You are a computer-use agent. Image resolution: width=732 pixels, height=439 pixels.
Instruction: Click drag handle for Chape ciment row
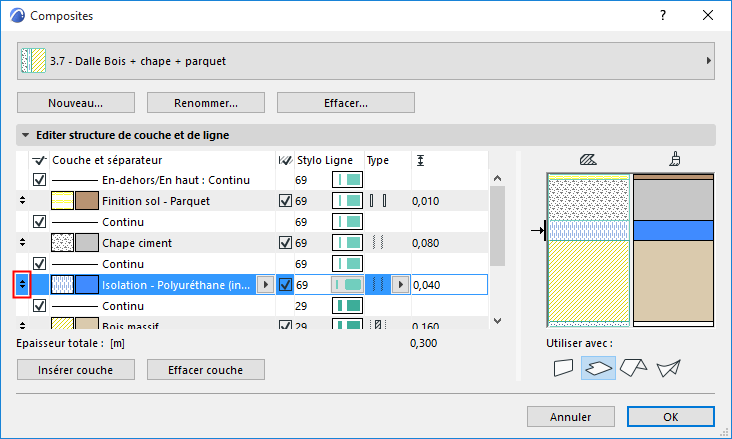pyautogui.click(x=22, y=242)
